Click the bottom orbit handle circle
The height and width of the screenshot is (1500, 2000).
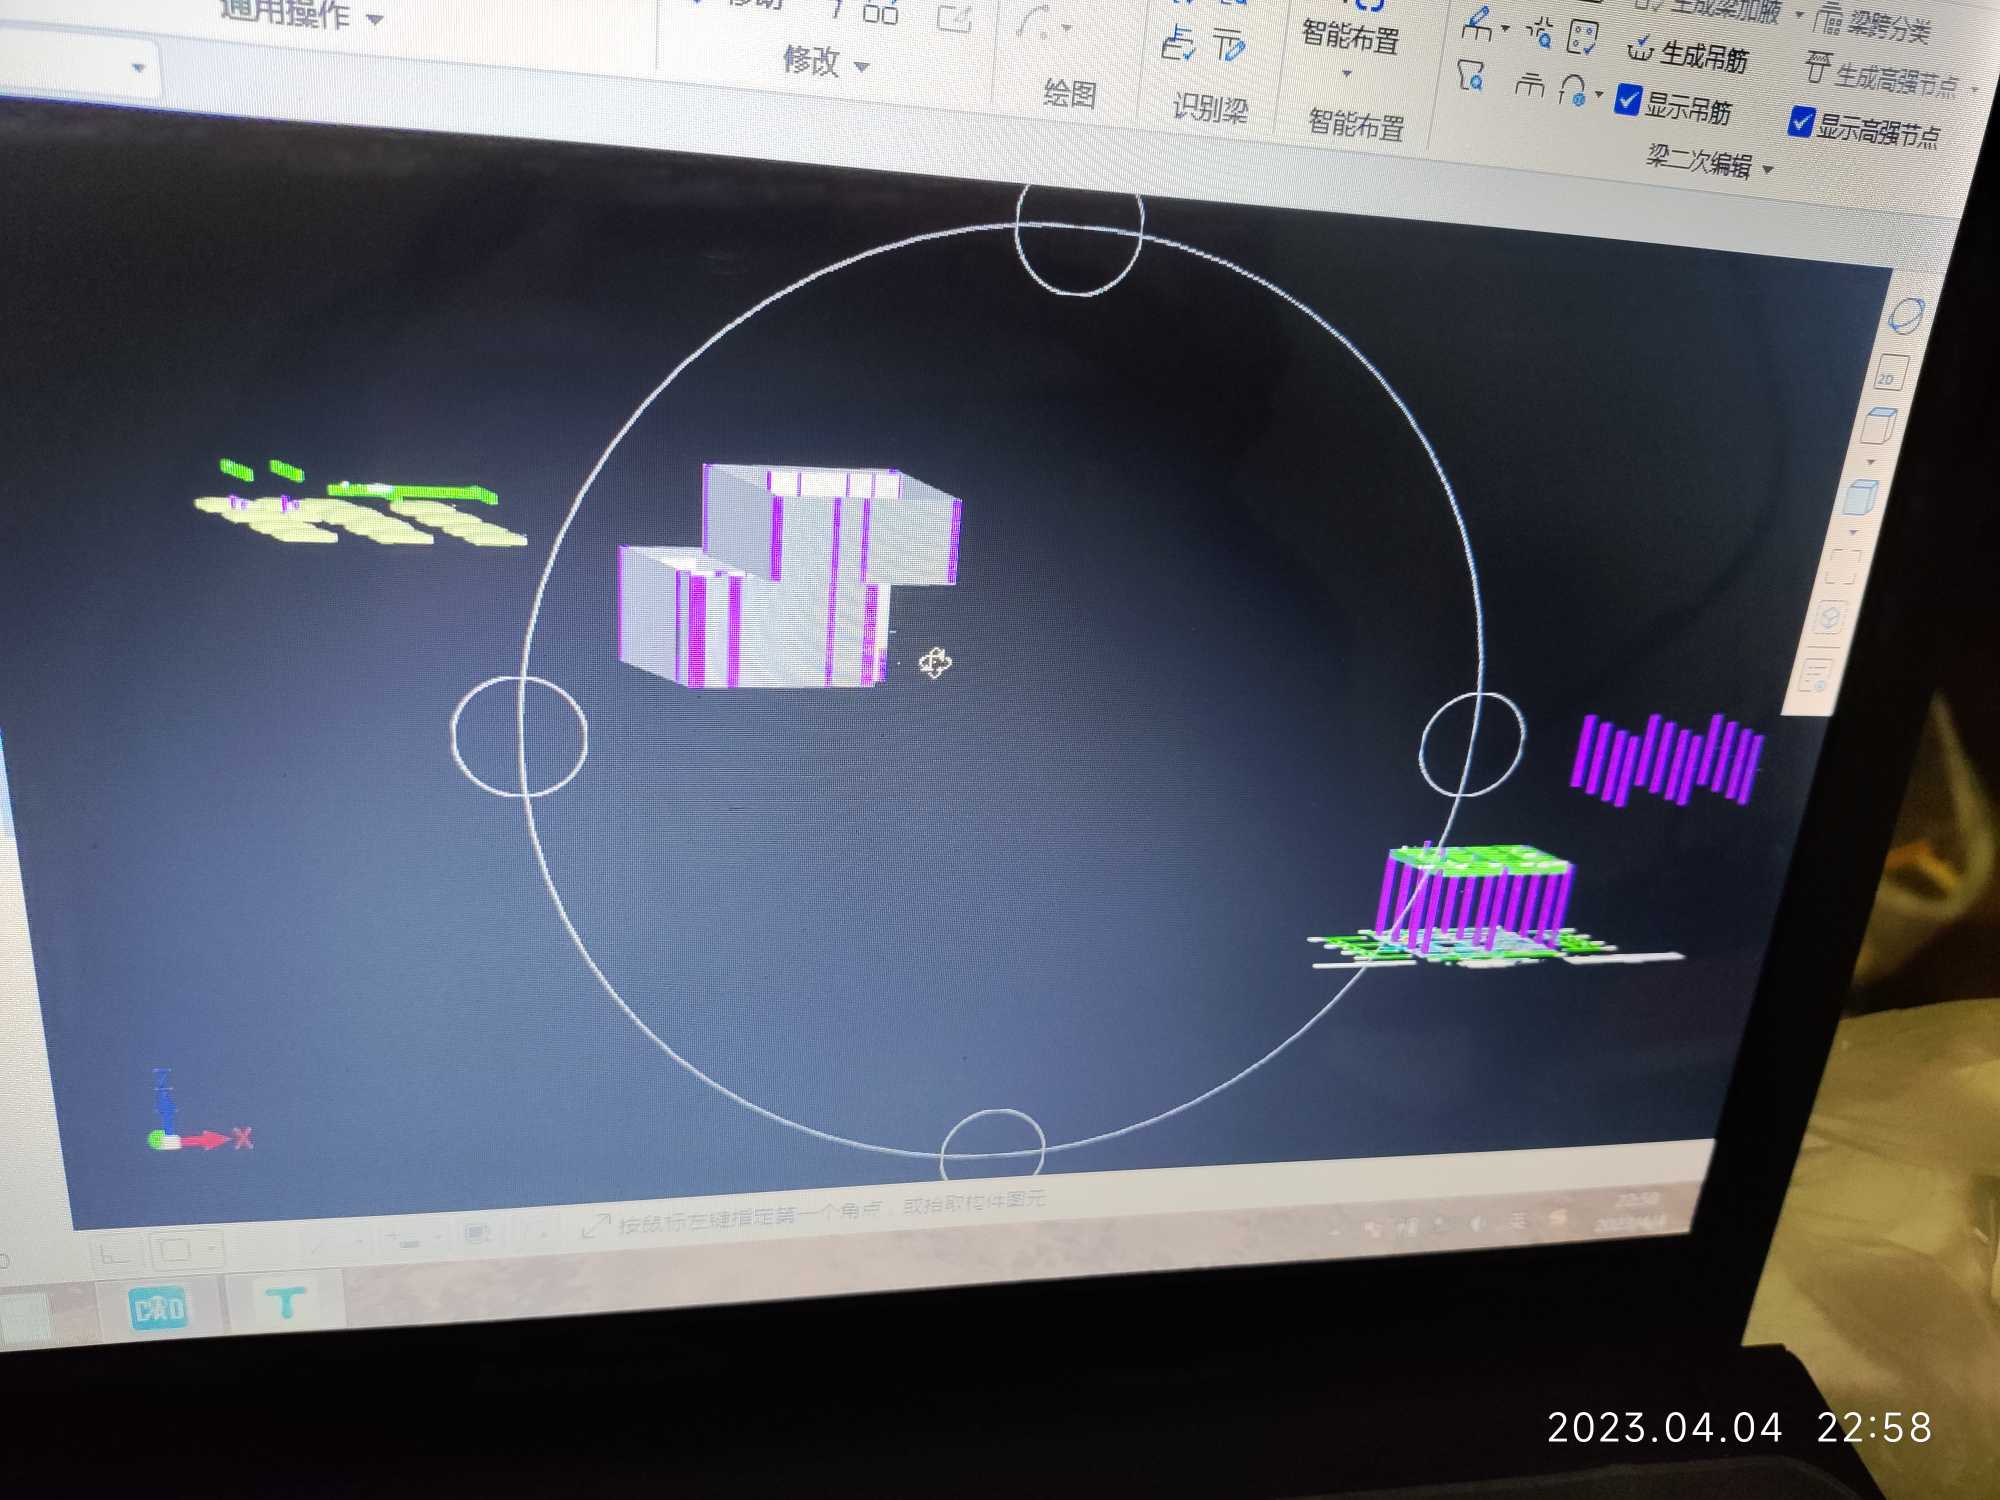coord(993,1143)
